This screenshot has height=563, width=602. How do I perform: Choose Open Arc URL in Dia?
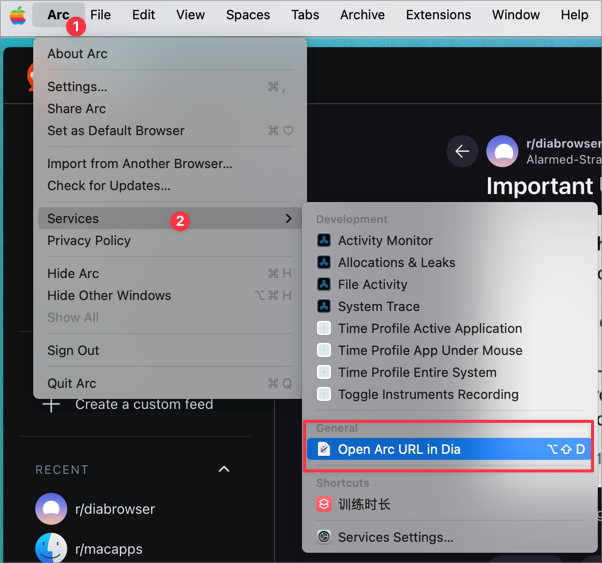click(x=449, y=449)
